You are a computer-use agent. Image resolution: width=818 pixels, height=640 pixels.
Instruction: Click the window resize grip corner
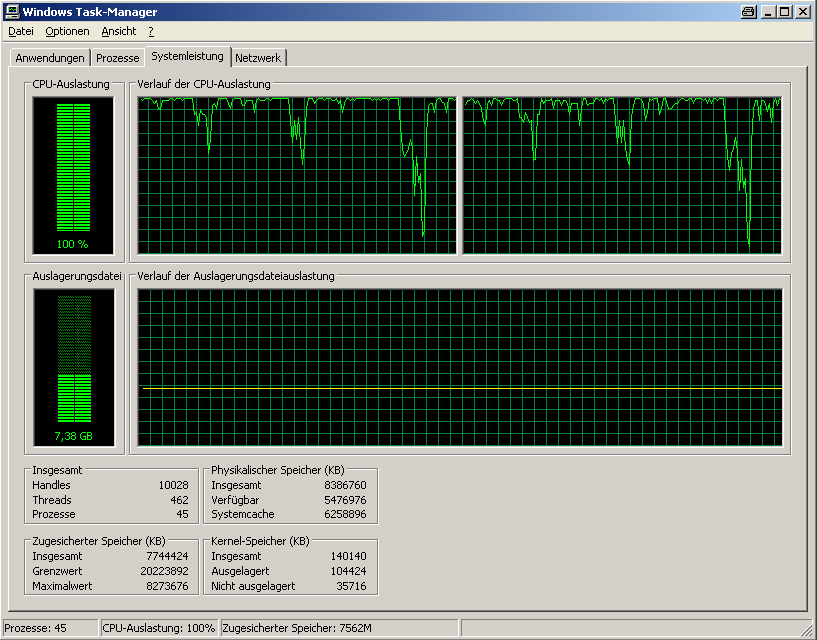[809, 630]
